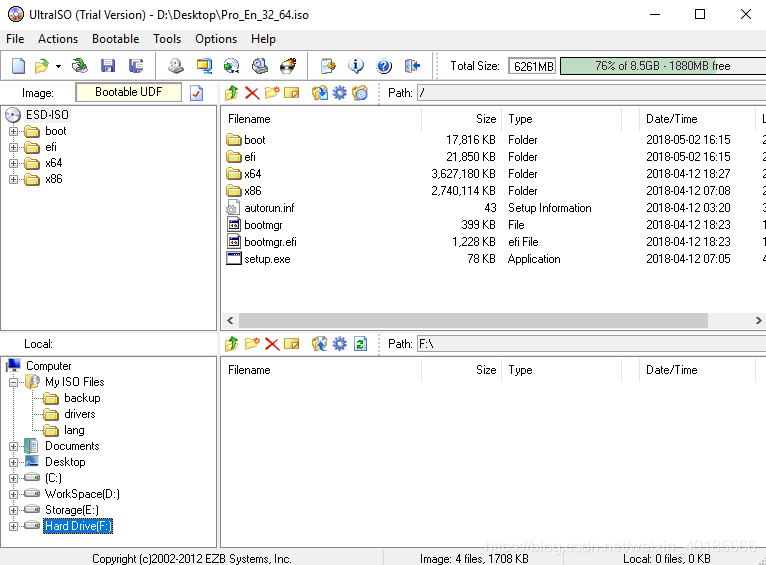766x565 pixels.
Task: Collapse the My ISO Files node
Action: [14, 382]
